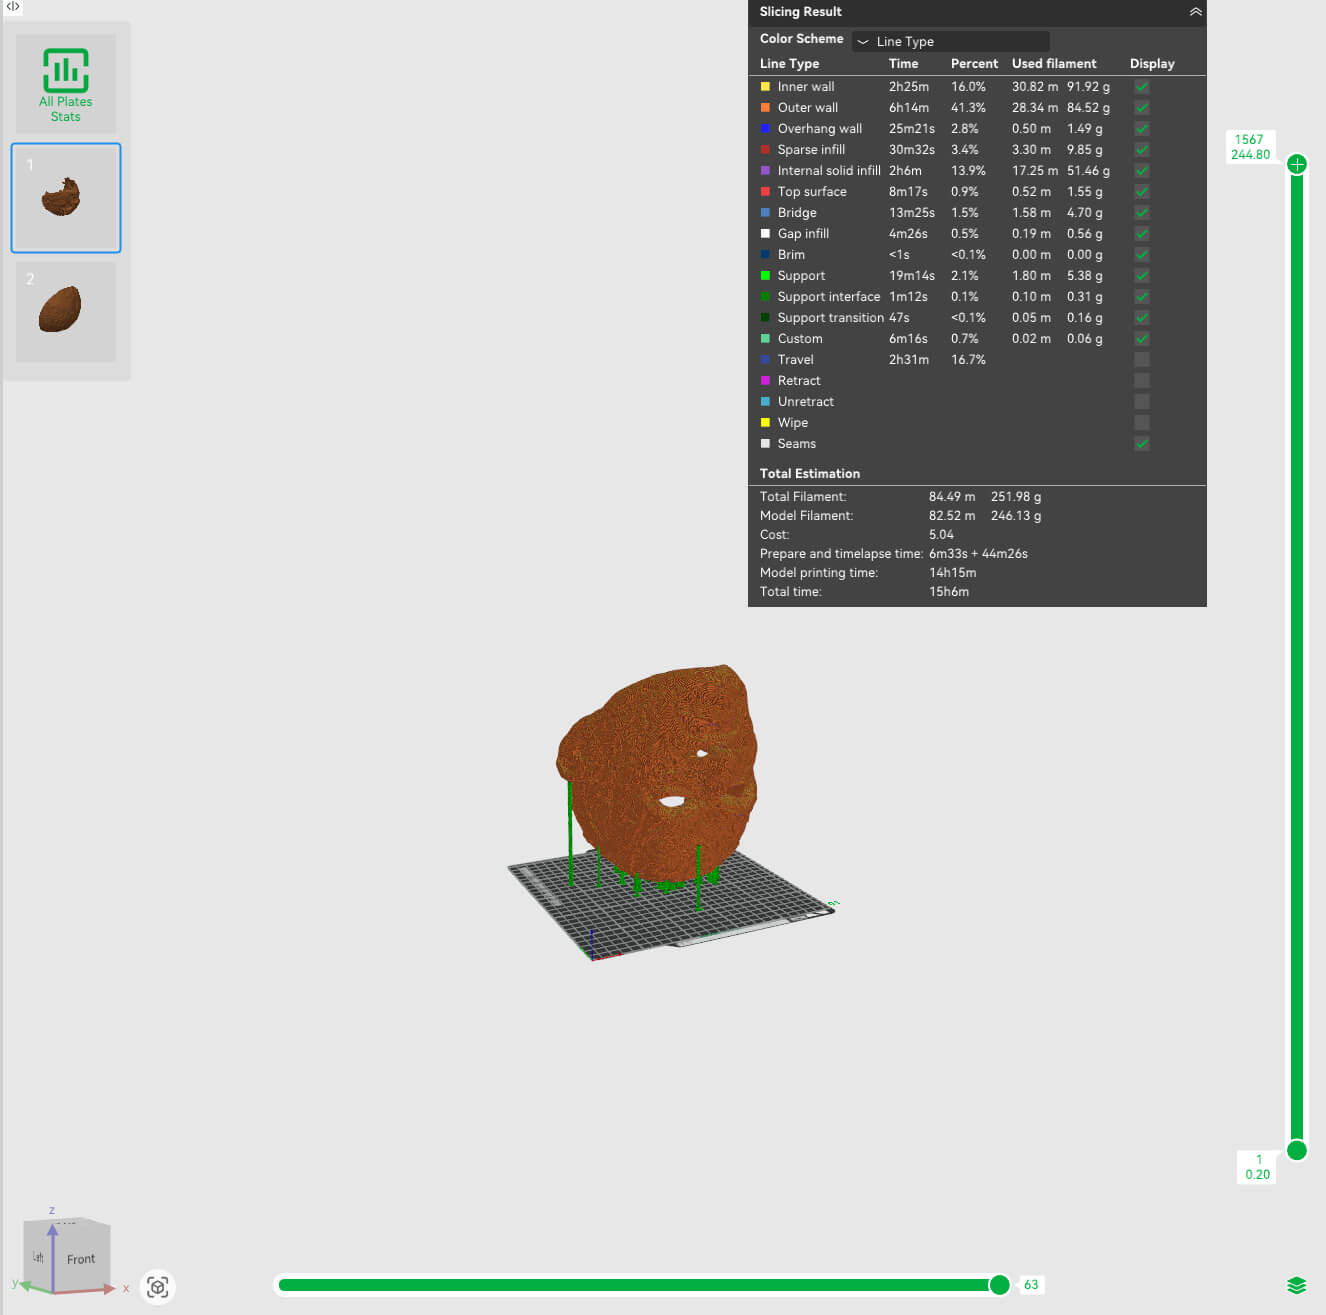This screenshot has height=1315, width=1326.
Task: Enable the Retract display checkbox
Action: [1142, 381]
